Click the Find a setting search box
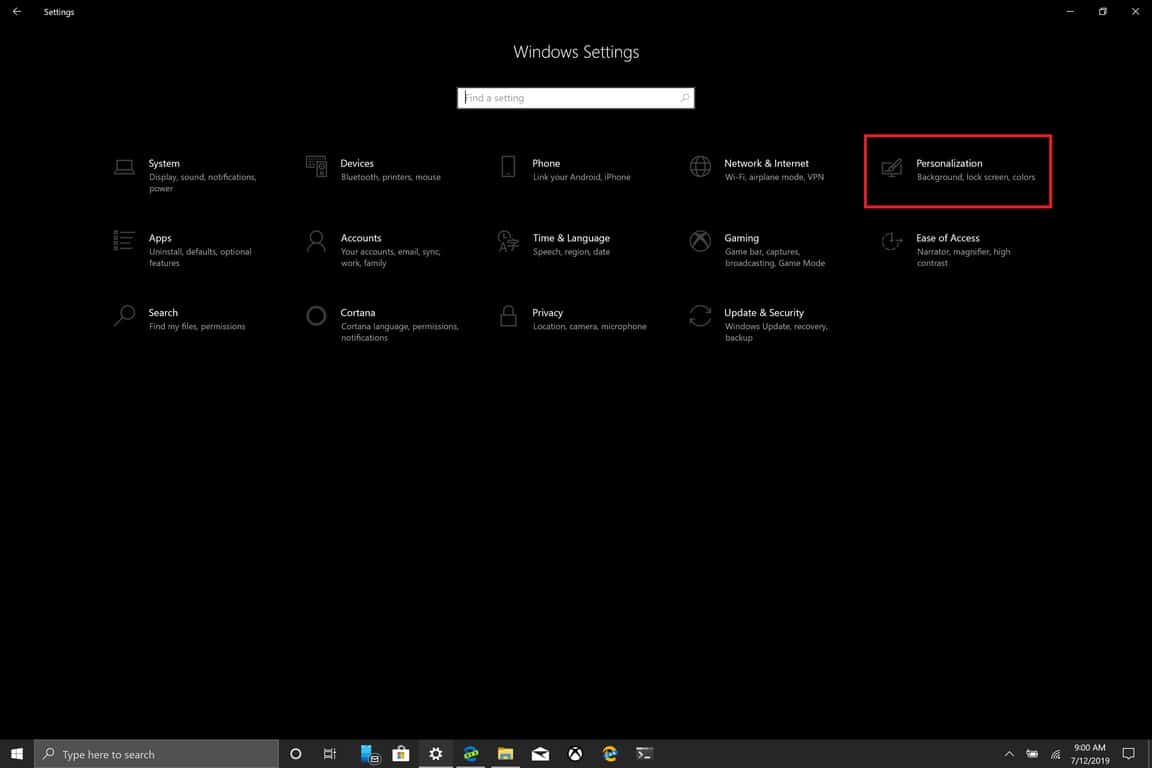The height and width of the screenshot is (768, 1152). 575,98
